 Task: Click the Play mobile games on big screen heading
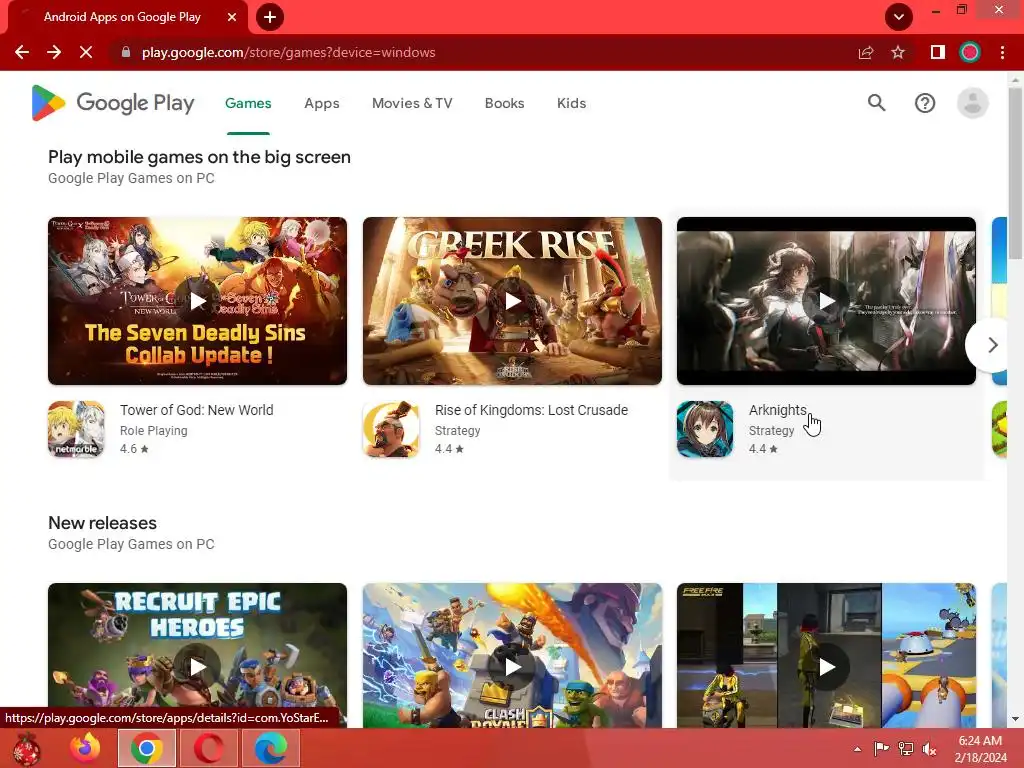click(x=199, y=157)
